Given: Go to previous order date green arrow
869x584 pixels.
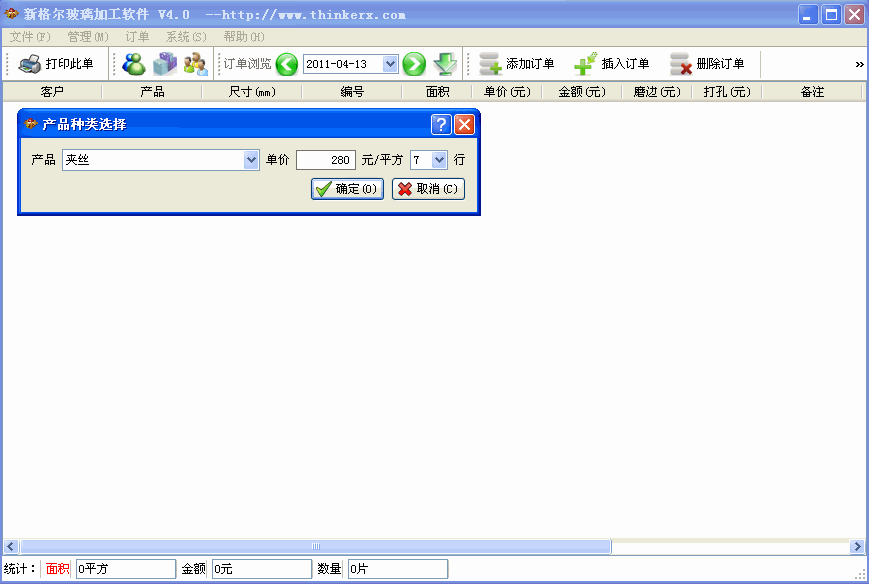Looking at the screenshot, I should click(x=287, y=64).
